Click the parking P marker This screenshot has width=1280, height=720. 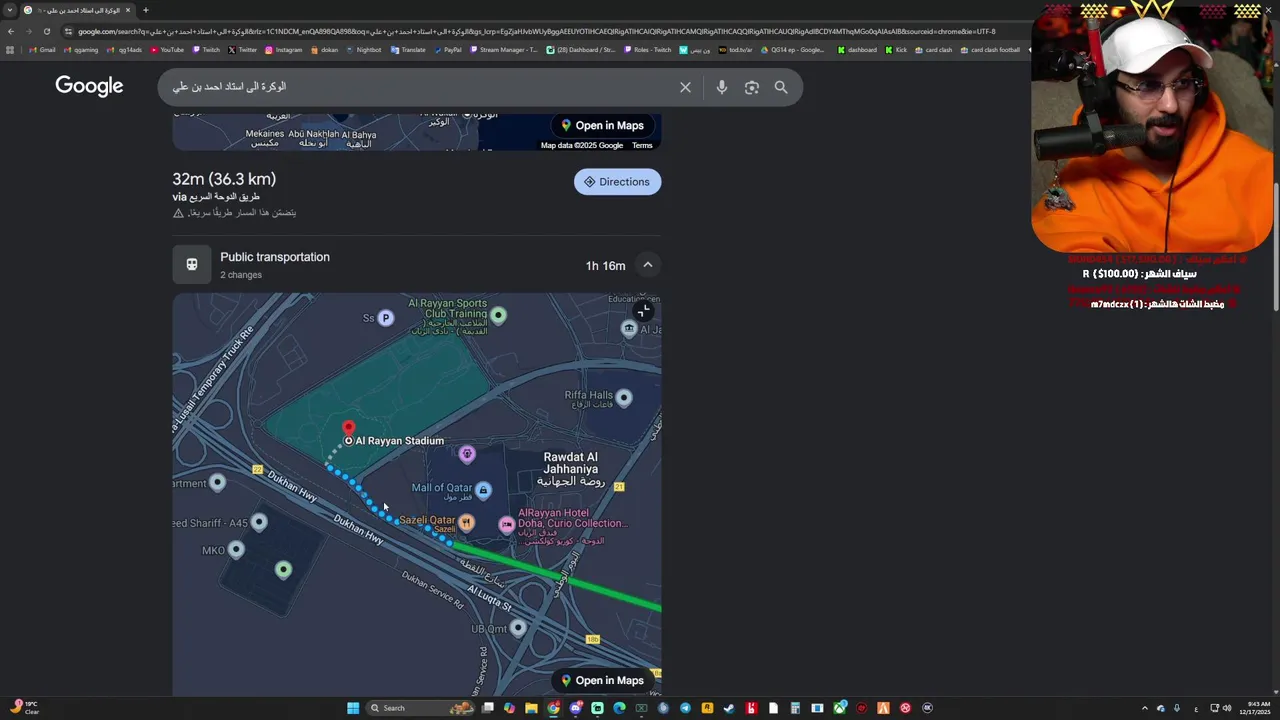[385, 318]
